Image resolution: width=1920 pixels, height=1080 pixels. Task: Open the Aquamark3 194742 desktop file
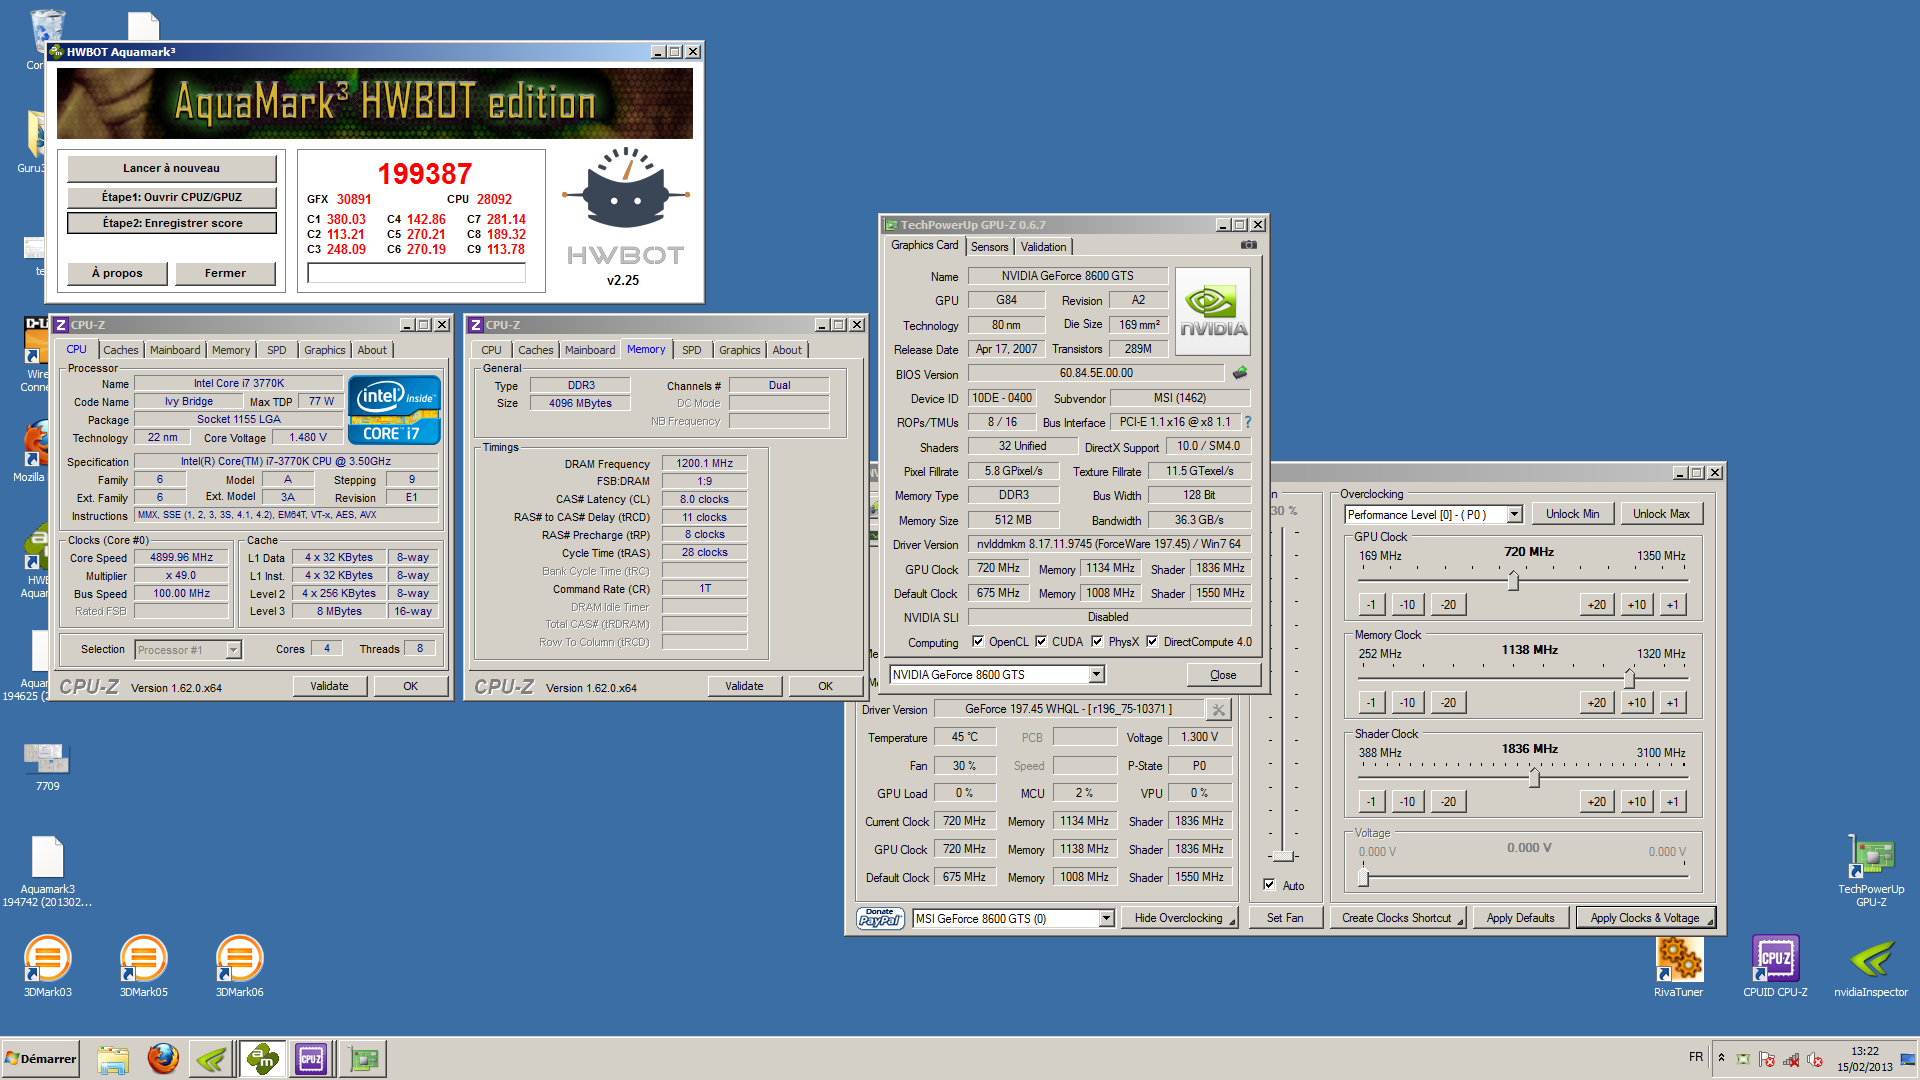coord(47,870)
